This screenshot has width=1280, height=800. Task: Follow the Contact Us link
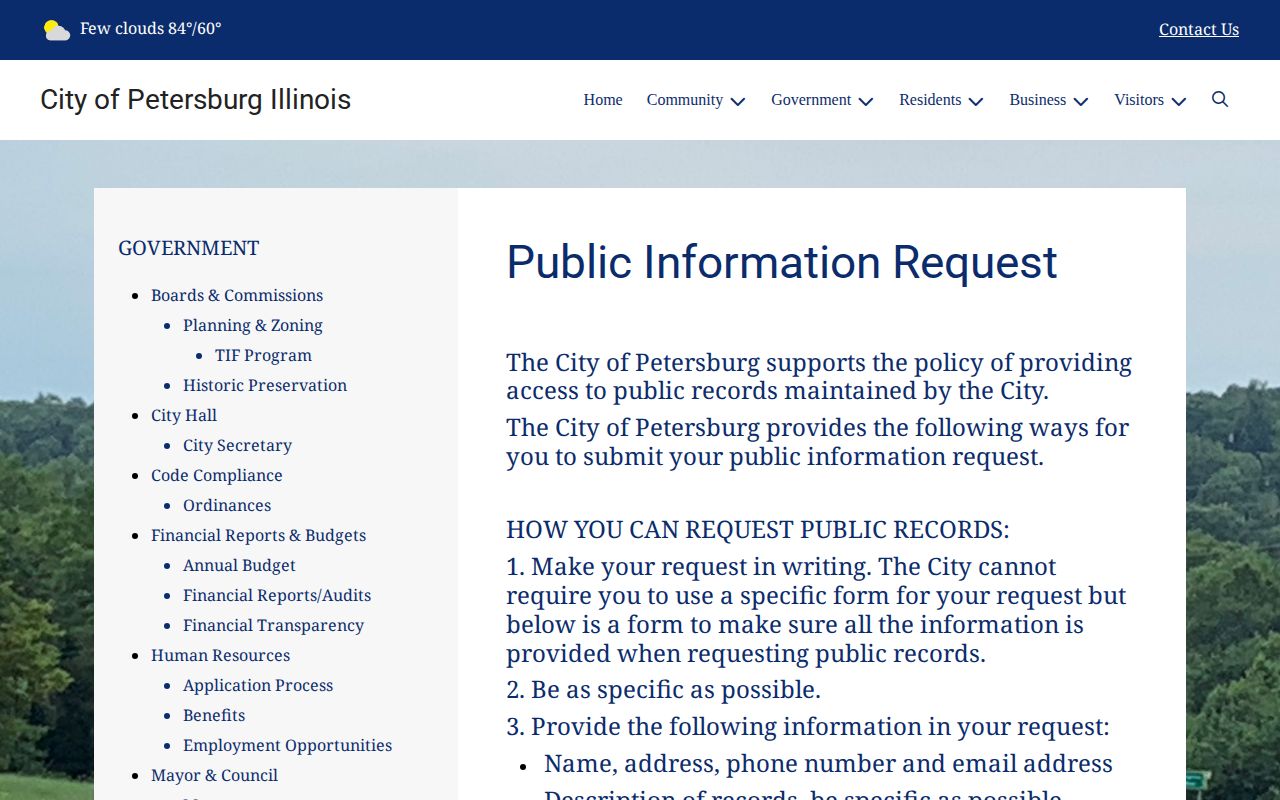(x=1199, y=30)
